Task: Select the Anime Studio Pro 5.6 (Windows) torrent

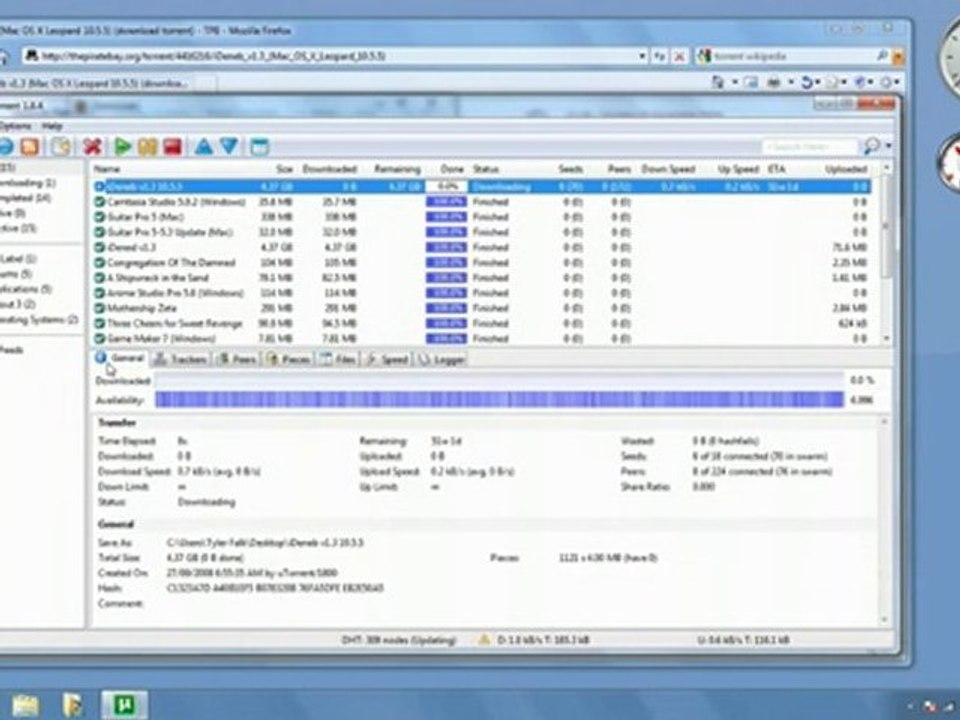Action: click(482, 293)
